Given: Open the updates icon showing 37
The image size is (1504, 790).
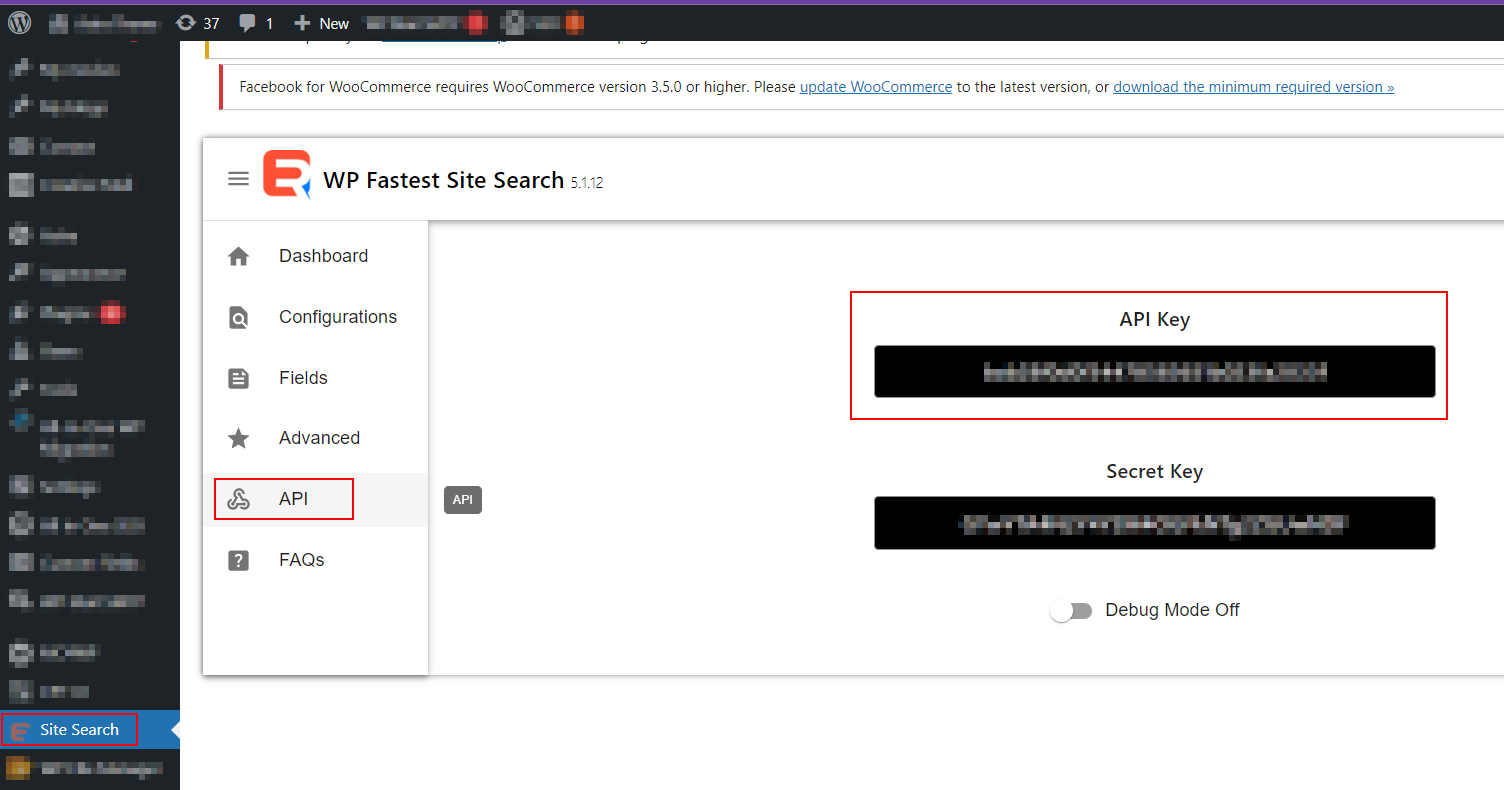Looking at the screenshot, I should tap(186, 23).
